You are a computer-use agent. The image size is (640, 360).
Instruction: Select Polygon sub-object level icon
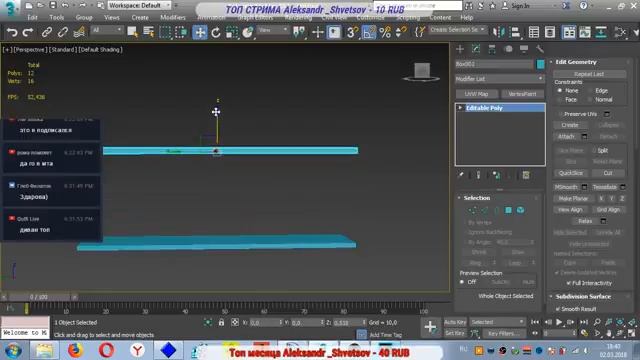(508, 210)
